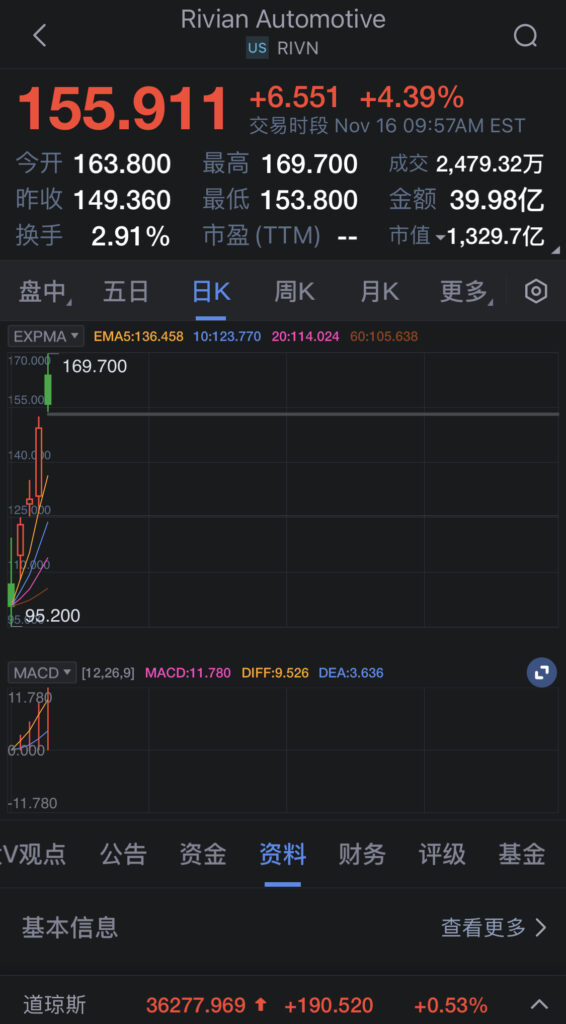Viewport: 566px width, 1024px height.
Task: Open the 更多 chart period menu
Action: point(464,292)
